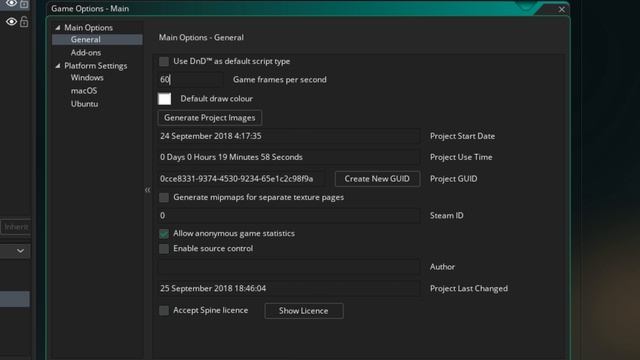Enable DnD as default script type
This screenshot has height=360, width=640.
pyautogui.click(x=164, y=61)
